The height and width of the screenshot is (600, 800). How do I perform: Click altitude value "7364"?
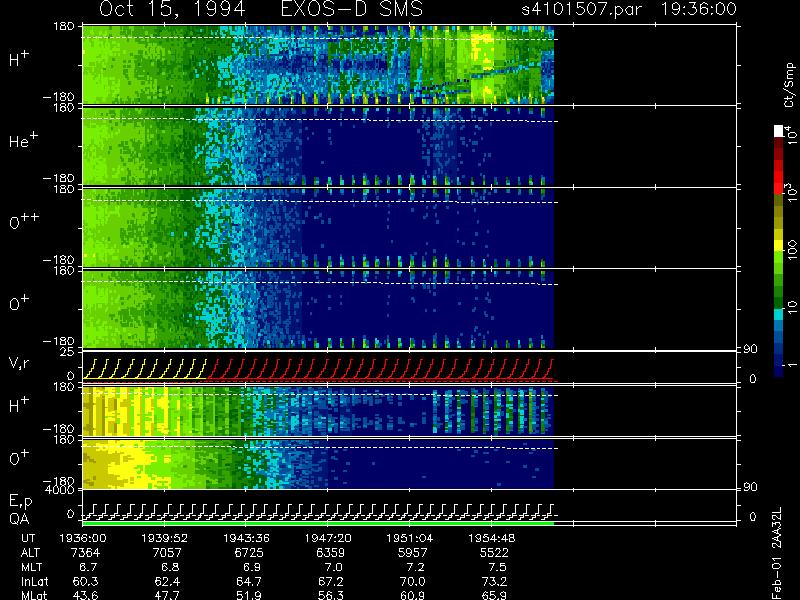pos(86,553)
